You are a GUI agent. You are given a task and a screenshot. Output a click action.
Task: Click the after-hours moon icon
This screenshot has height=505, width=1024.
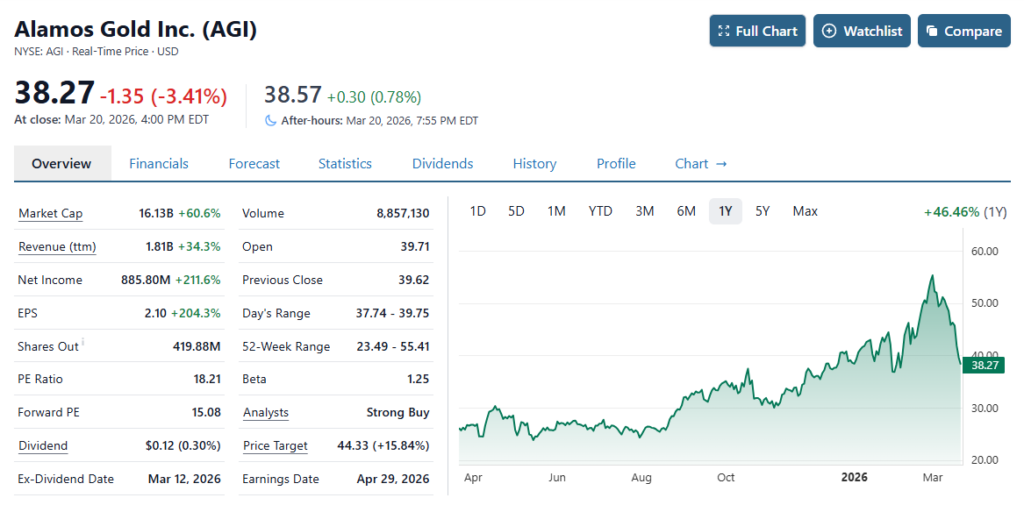coord(270,120)
